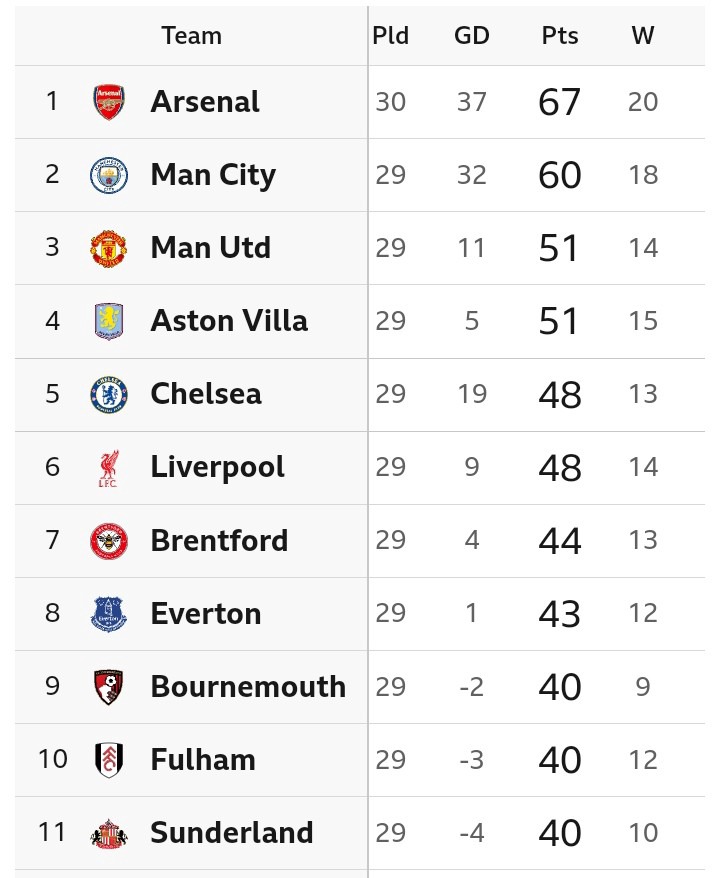This screenshot has width=720, height=878.
Task: Click the Man Utd crest icon
Action: click(x=108, y=248)
